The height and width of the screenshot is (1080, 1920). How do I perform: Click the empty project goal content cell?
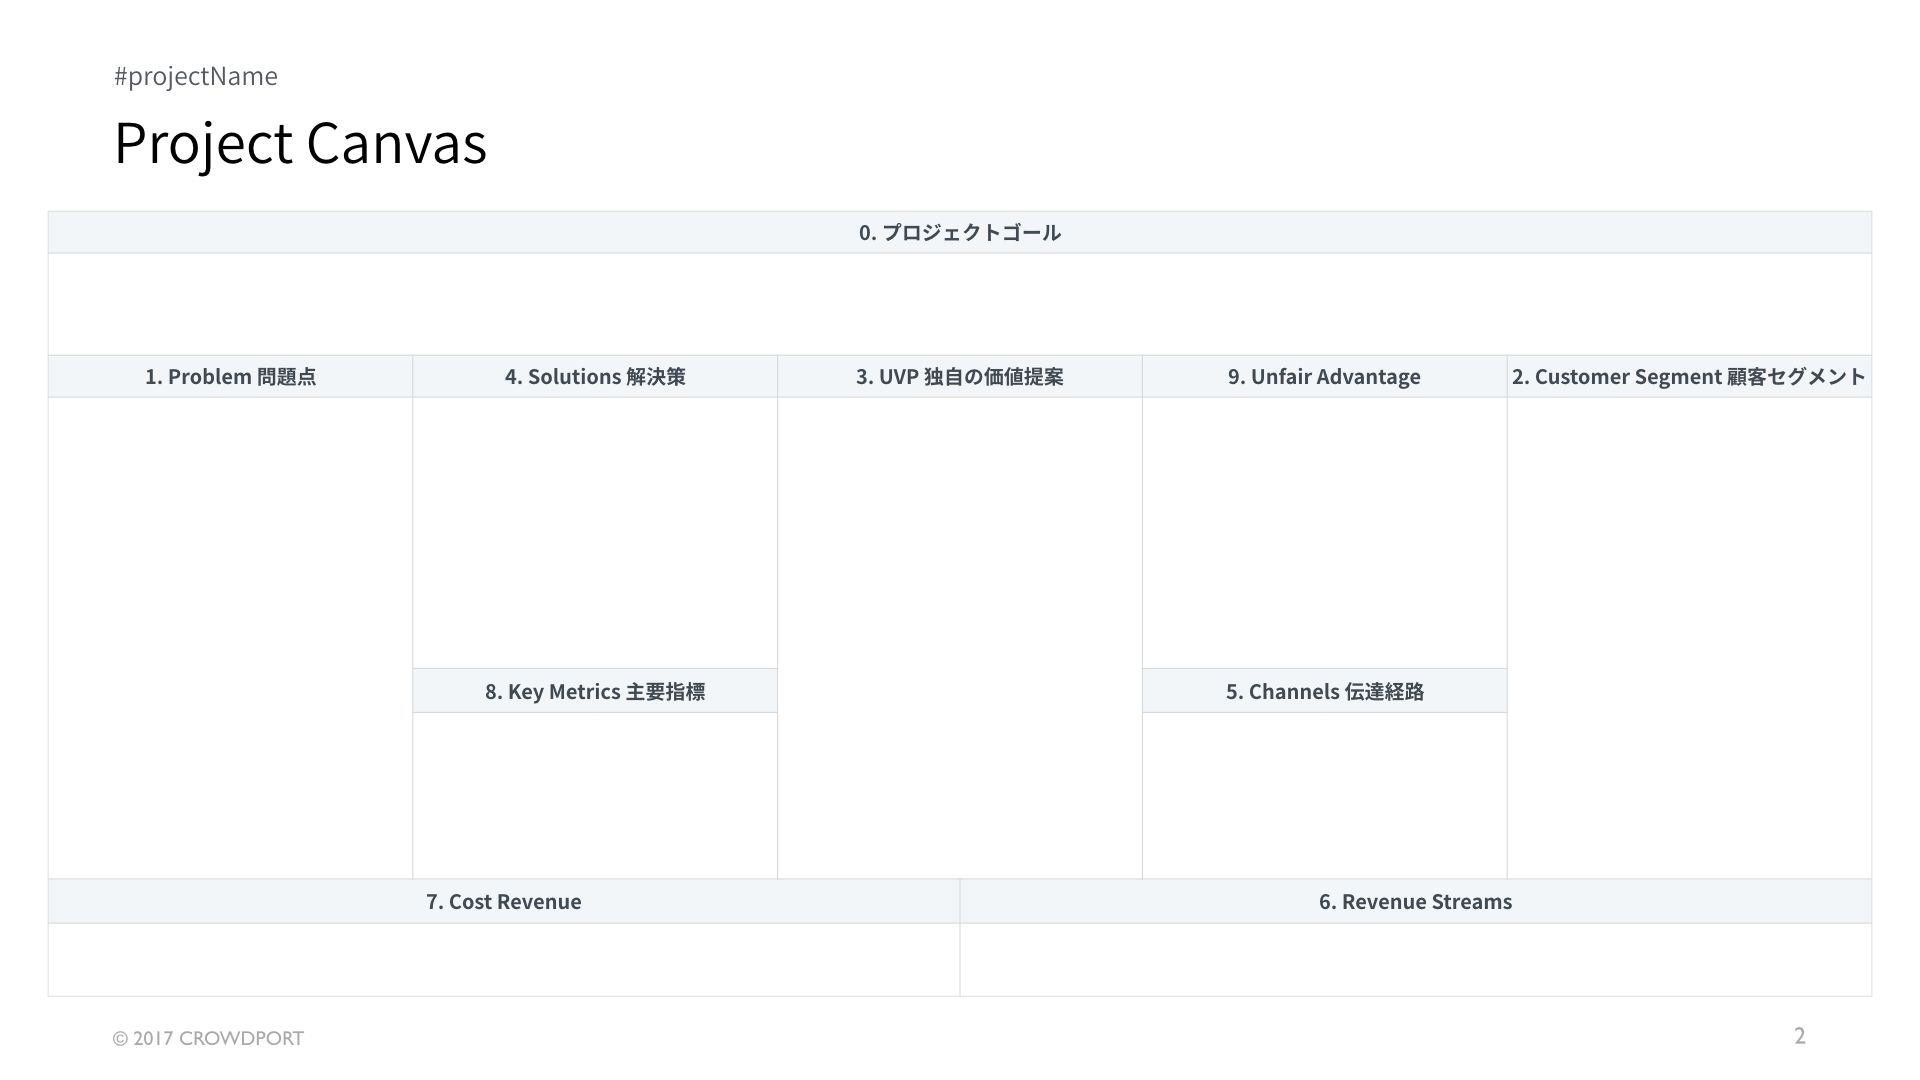[x=960, y=304]
